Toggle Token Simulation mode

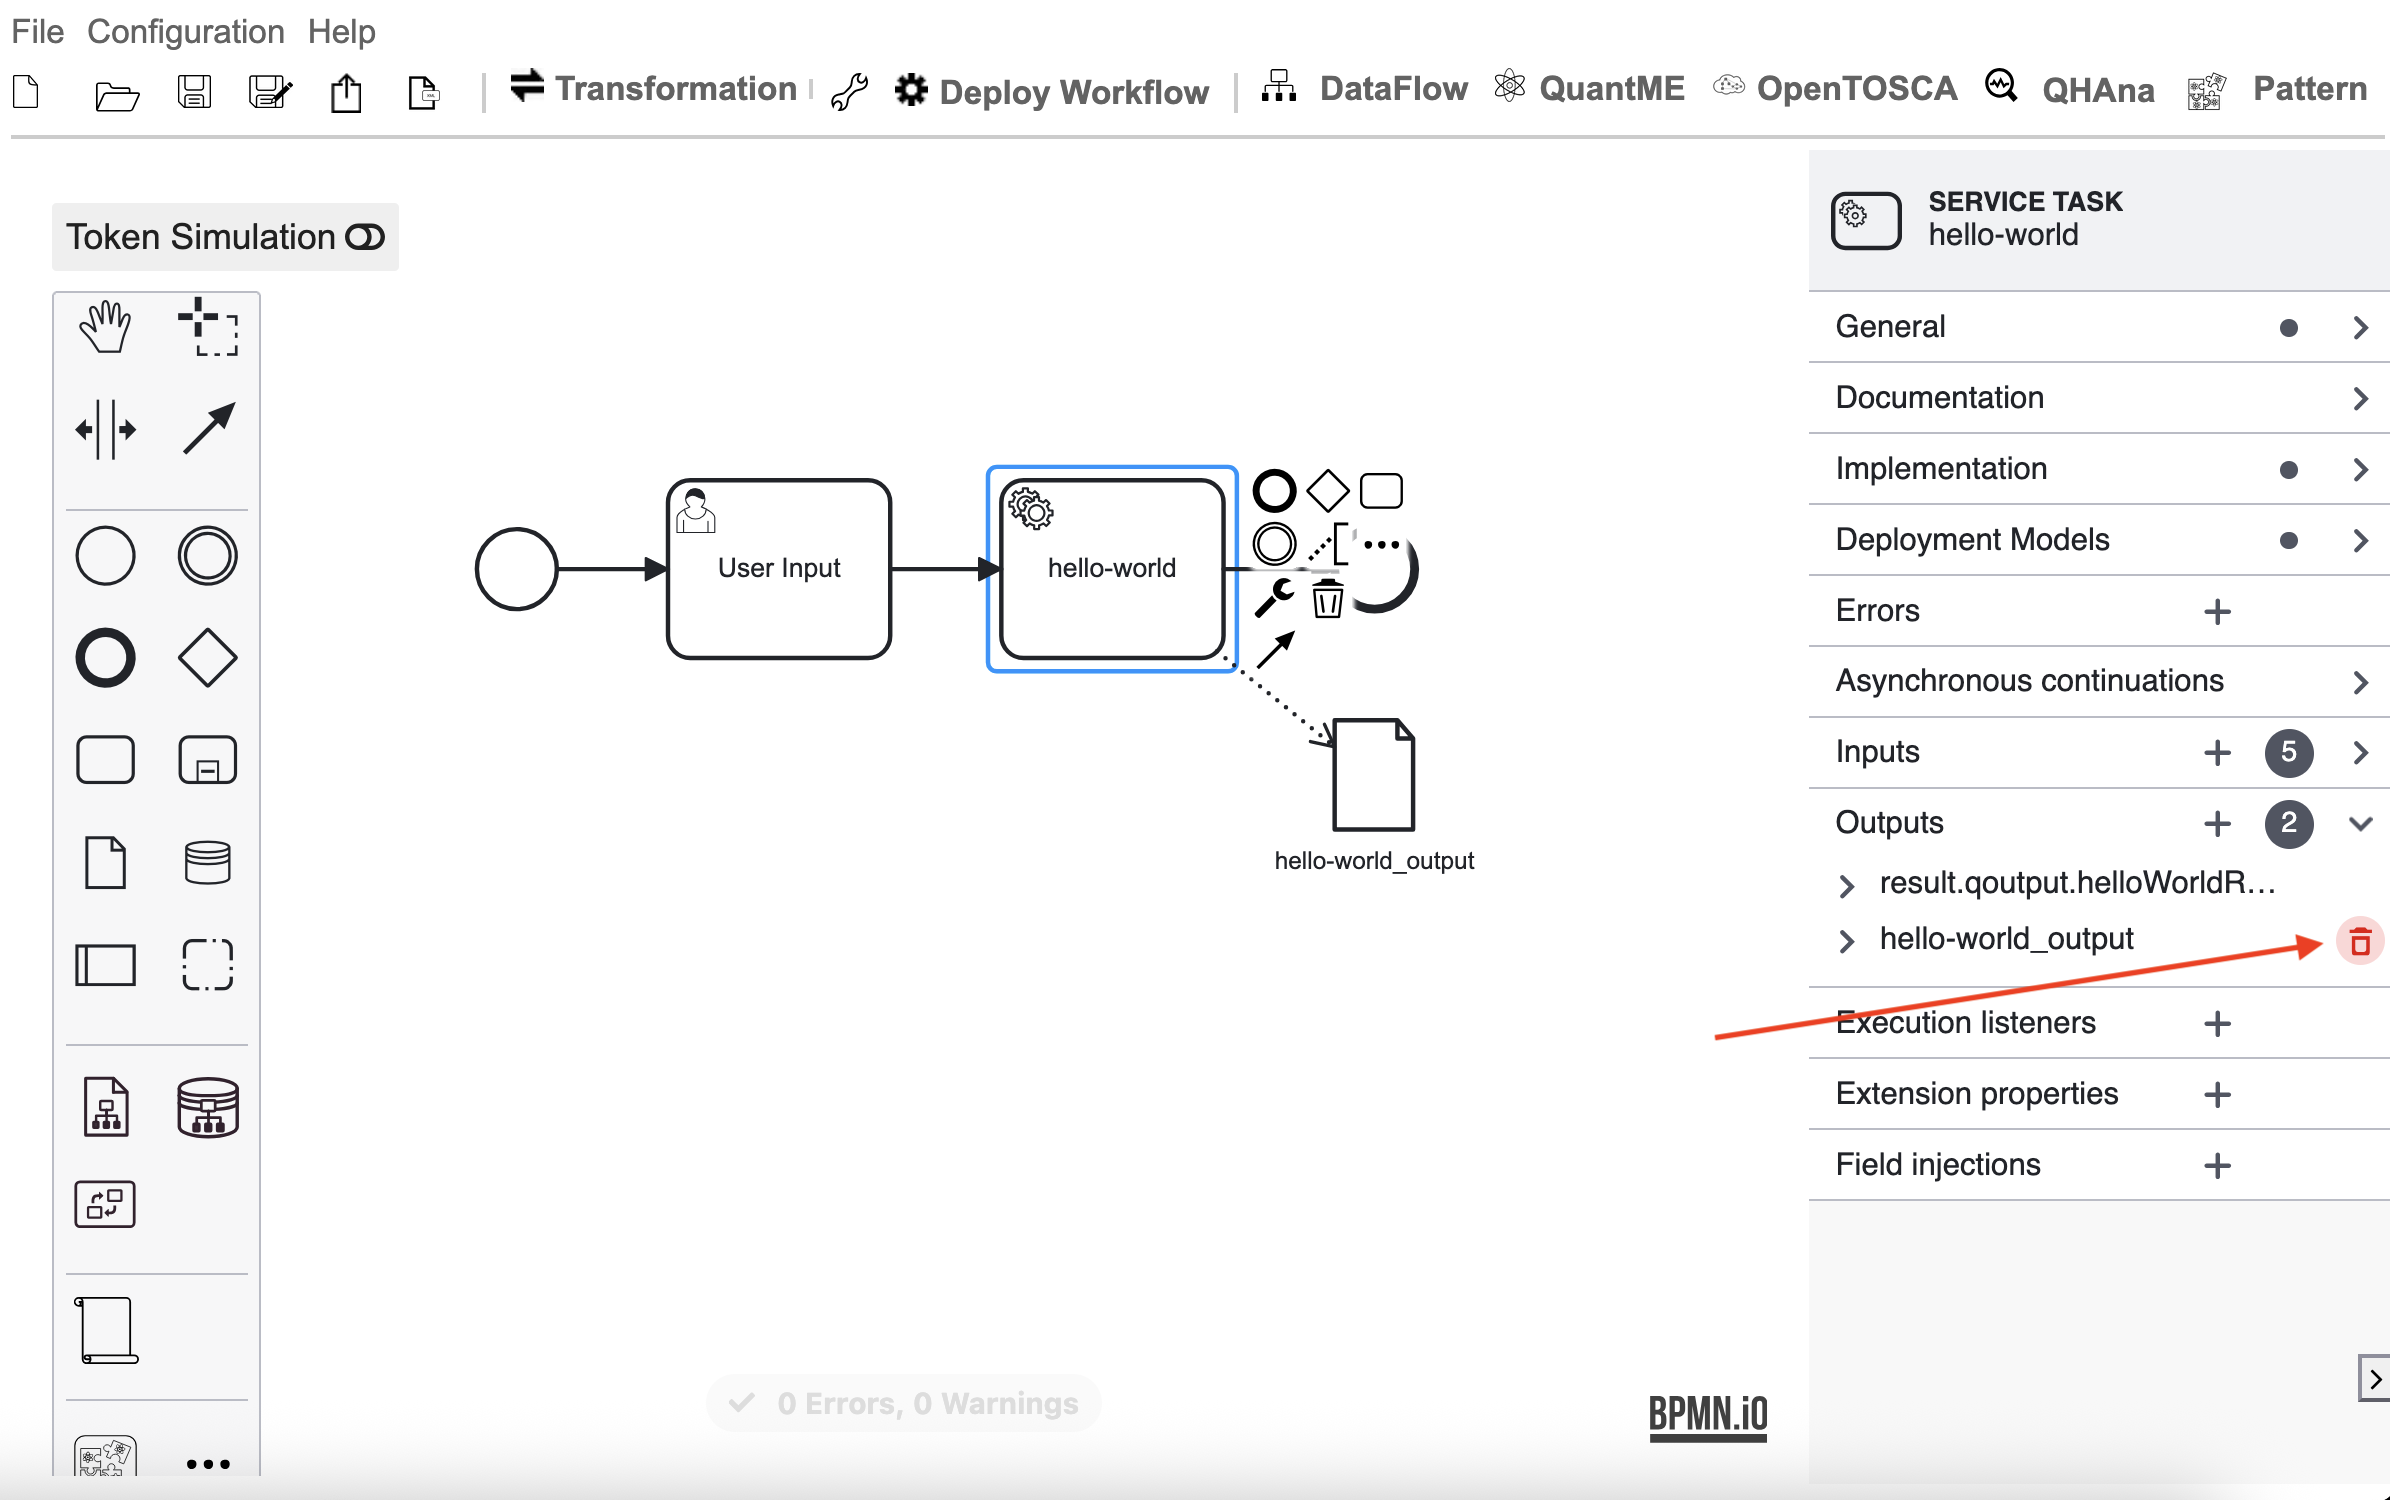tap(225, 237)
